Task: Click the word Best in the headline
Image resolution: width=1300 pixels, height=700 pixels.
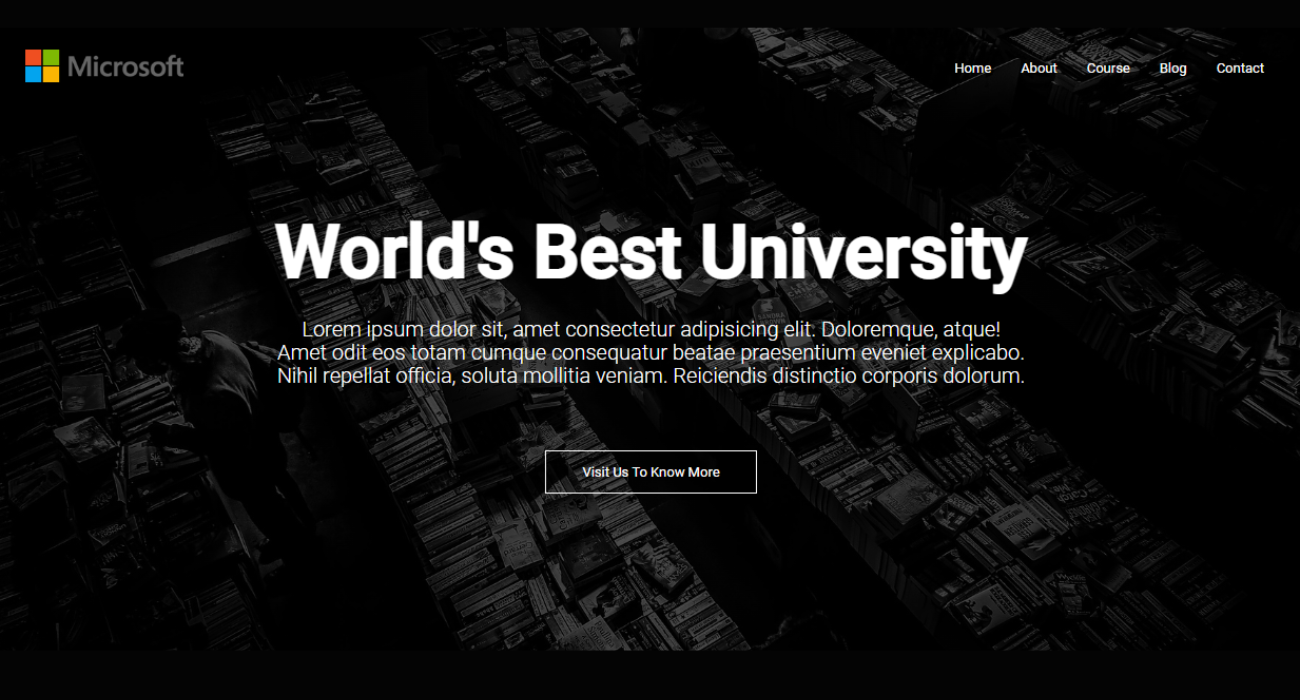Action: click(608, 252)
